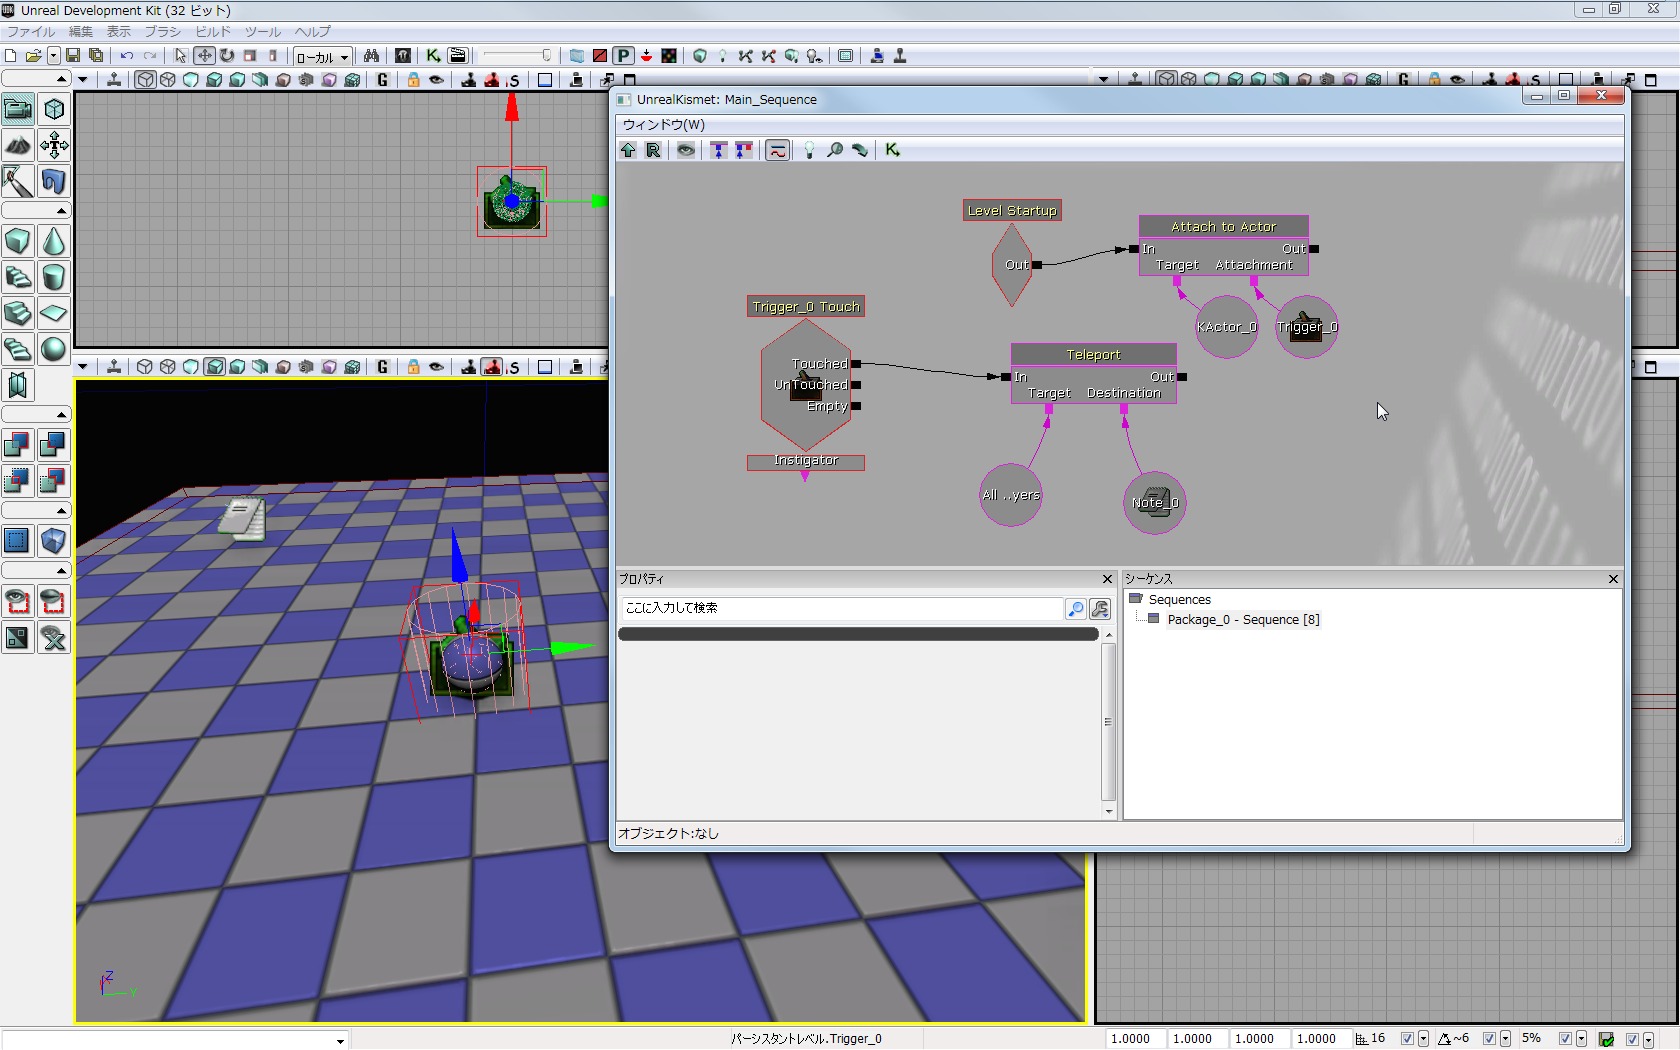Click the Play In Editor 'P' button
This screenshot has width=1680, height=1050.
click(623, 56)
